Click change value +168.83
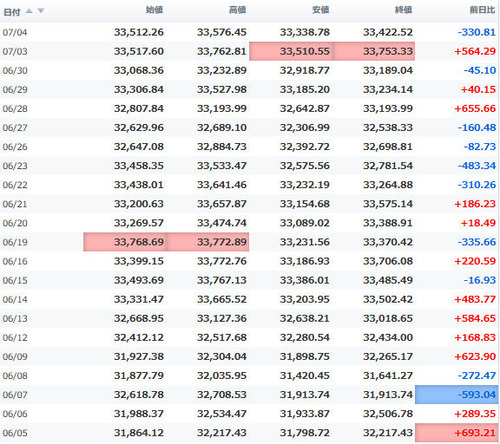Image resolution: width=500 pixels, height=444 pixels. point(475,337)
